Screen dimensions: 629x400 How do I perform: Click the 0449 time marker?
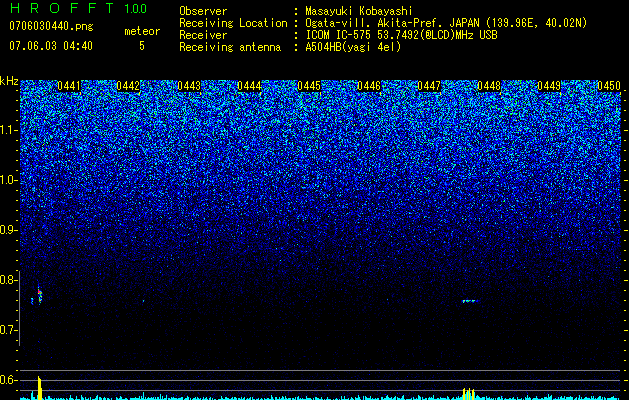[549, 86]
